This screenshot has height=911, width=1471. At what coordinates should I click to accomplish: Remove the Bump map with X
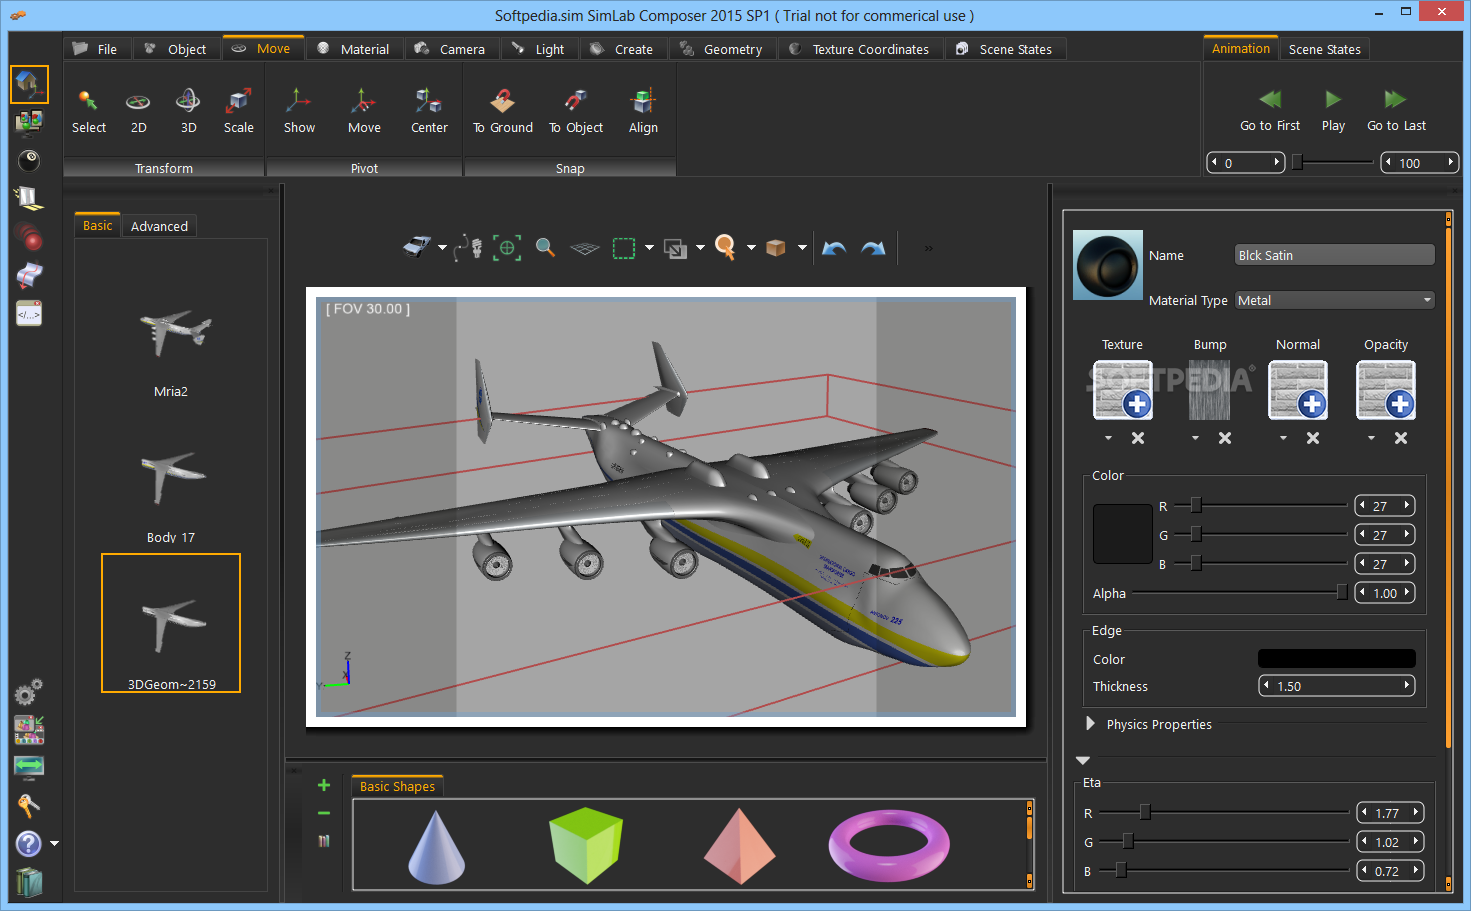click(x=1225, y=438)
